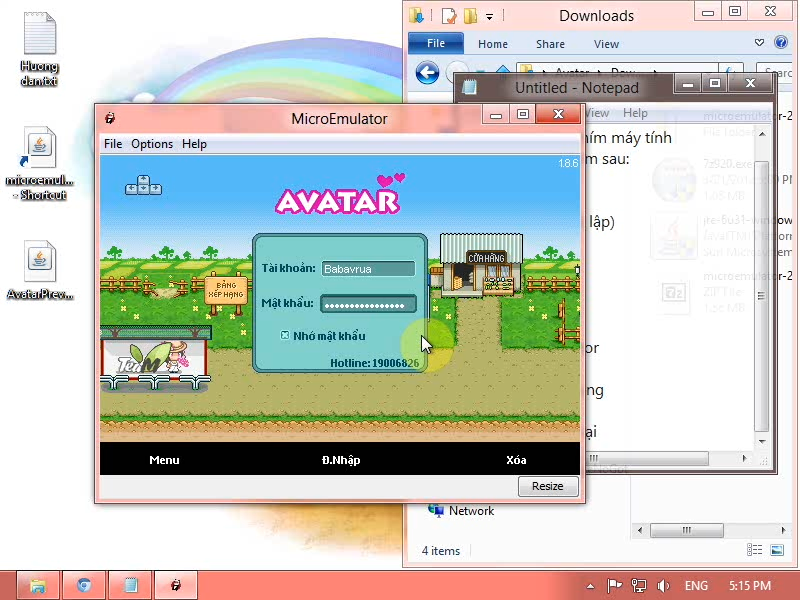Click the Network item in Downloads navigation pane
The image size is (800, 600).
tap(462, 511)
